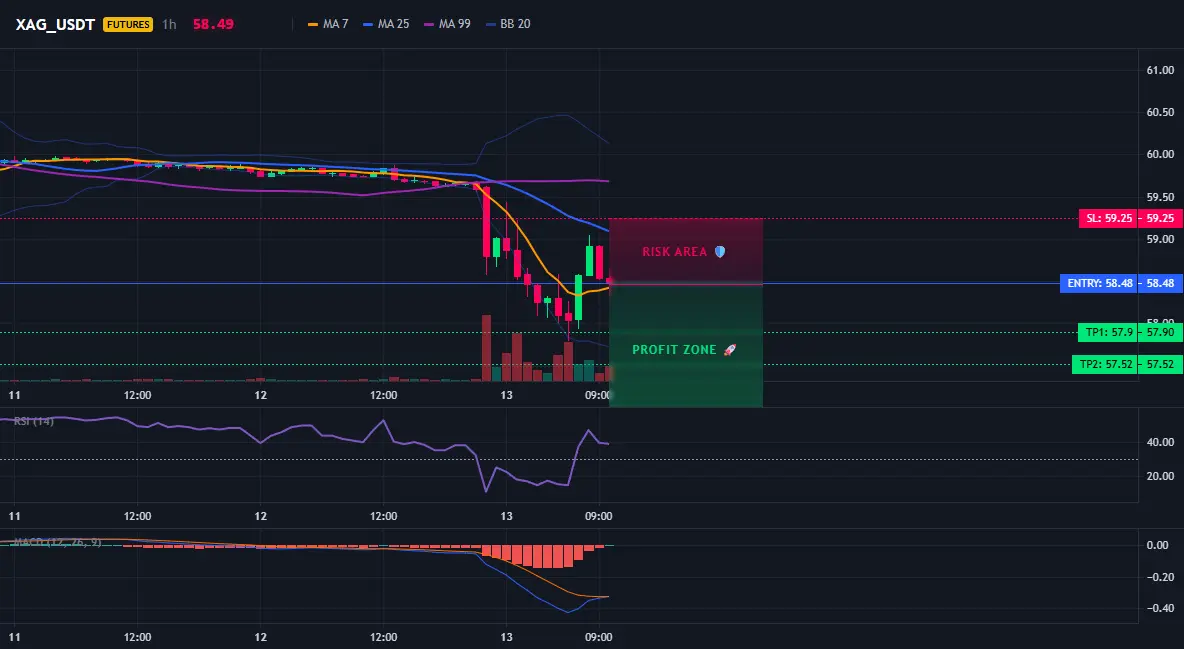Screen dimensions: 1184x649
Task: Click the green 57.52 price axis tag
Action: click(x=1161, y=365)
